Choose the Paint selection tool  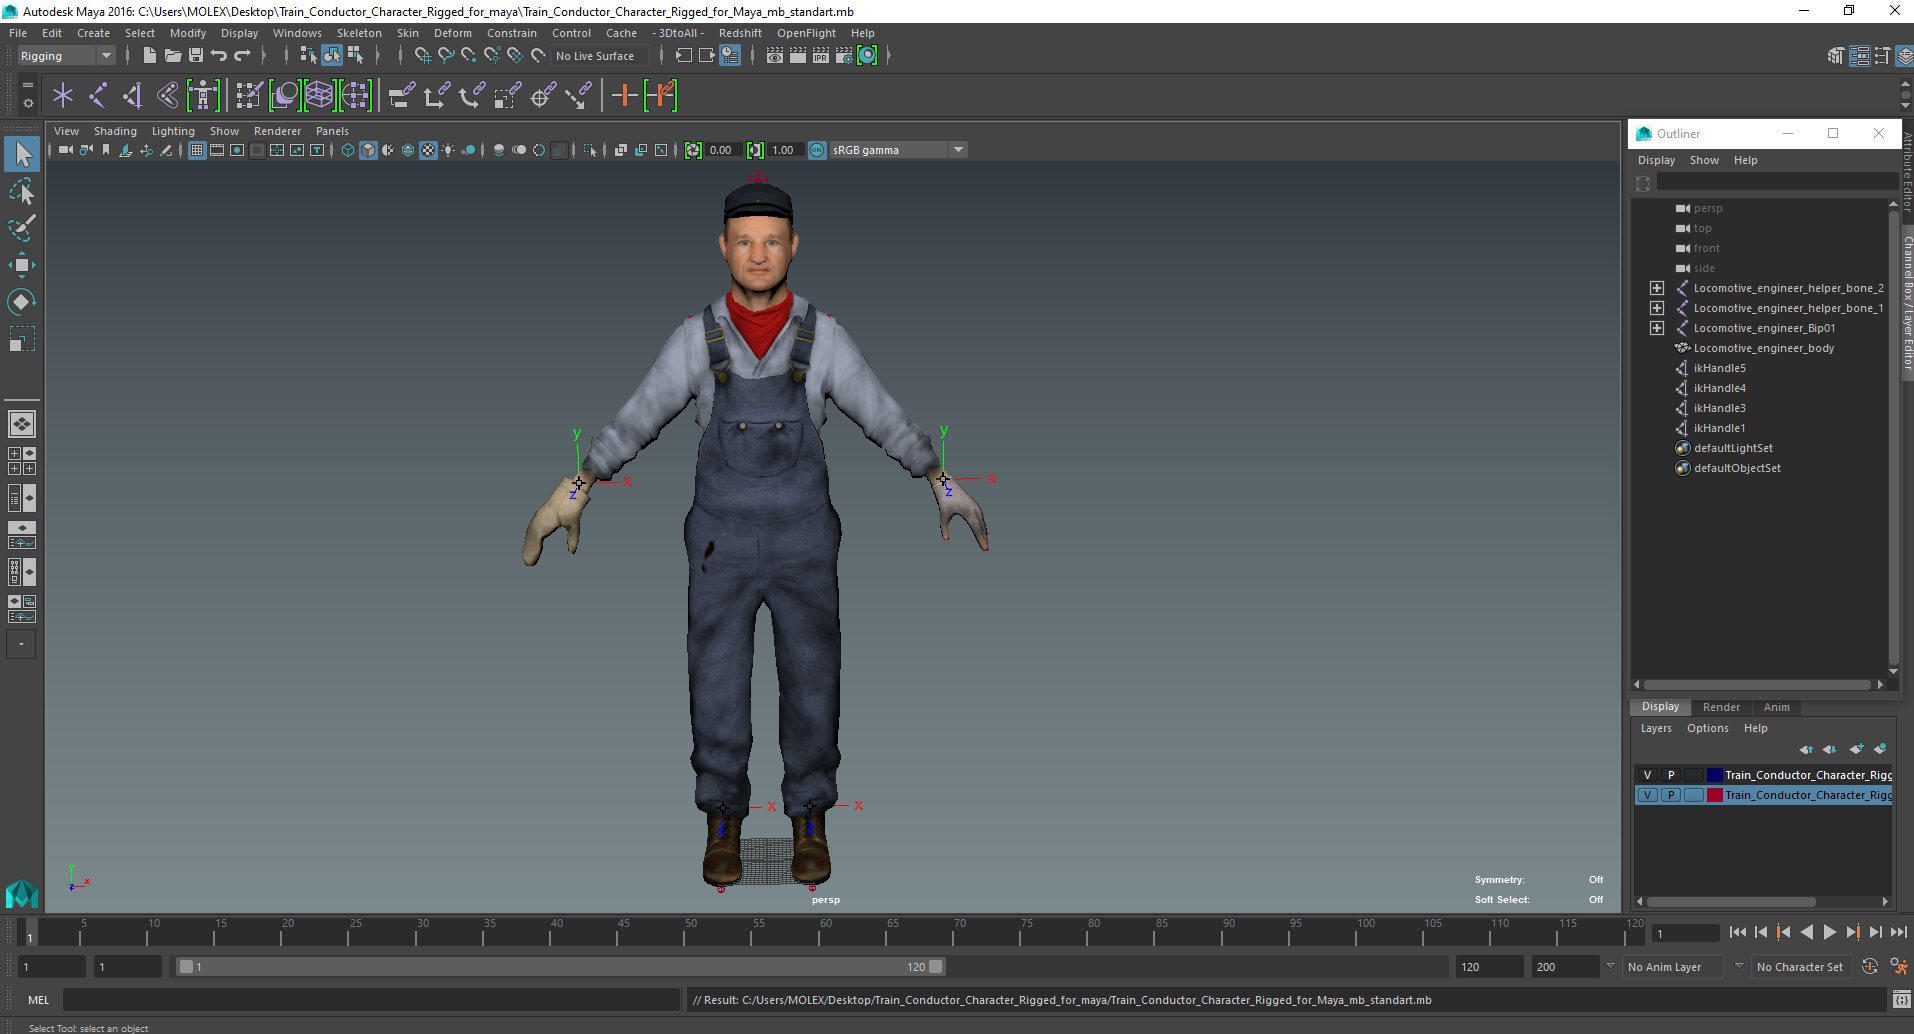[x=22, y=228]
